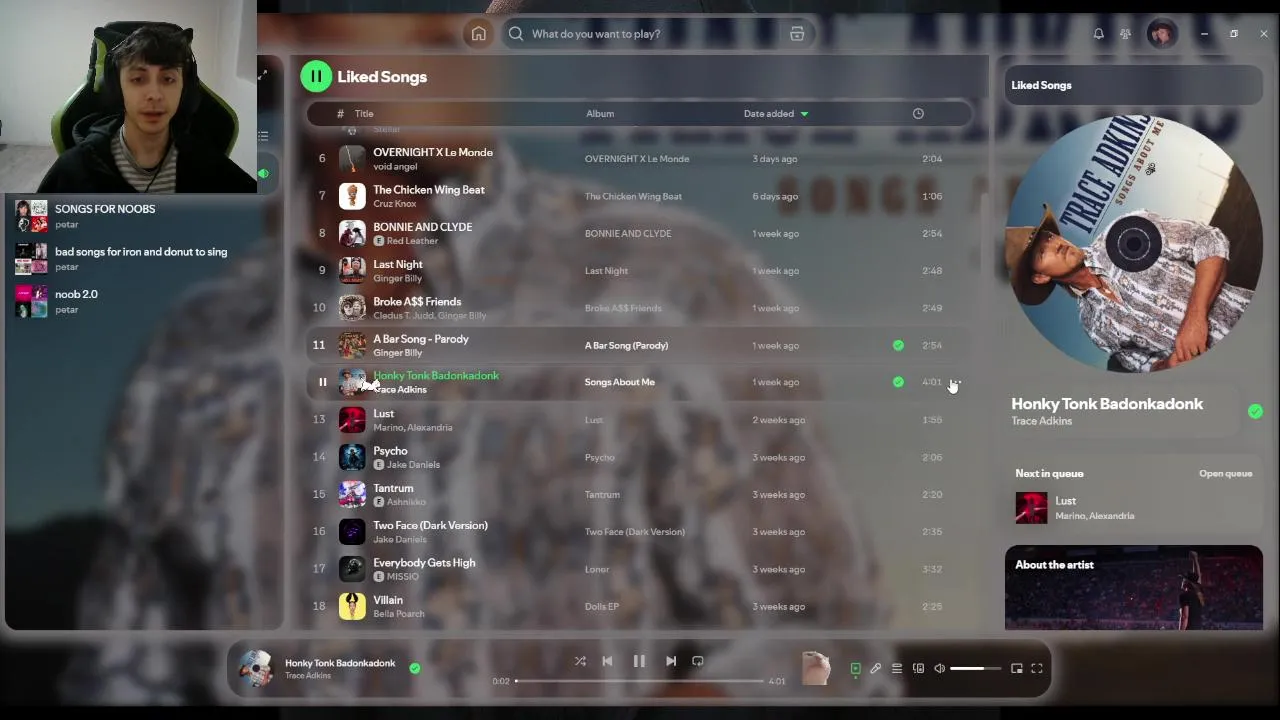The width and height of the screenshot is (1280, 720).
Task: Toggle shuffle in the player bar
Action: point(580,661)
